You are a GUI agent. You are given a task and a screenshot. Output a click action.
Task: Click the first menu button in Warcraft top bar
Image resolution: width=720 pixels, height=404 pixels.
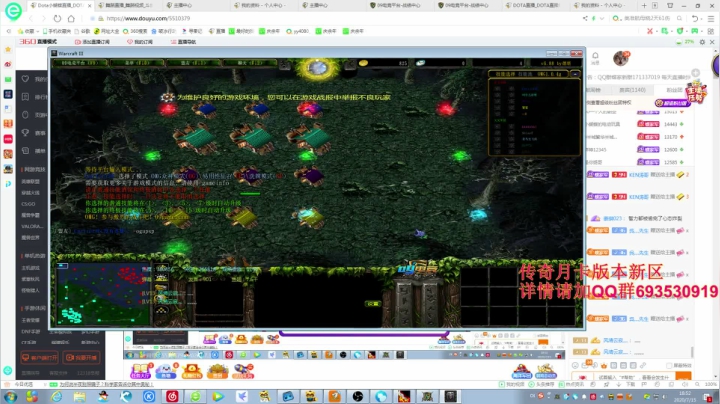(x=80, y=62)
